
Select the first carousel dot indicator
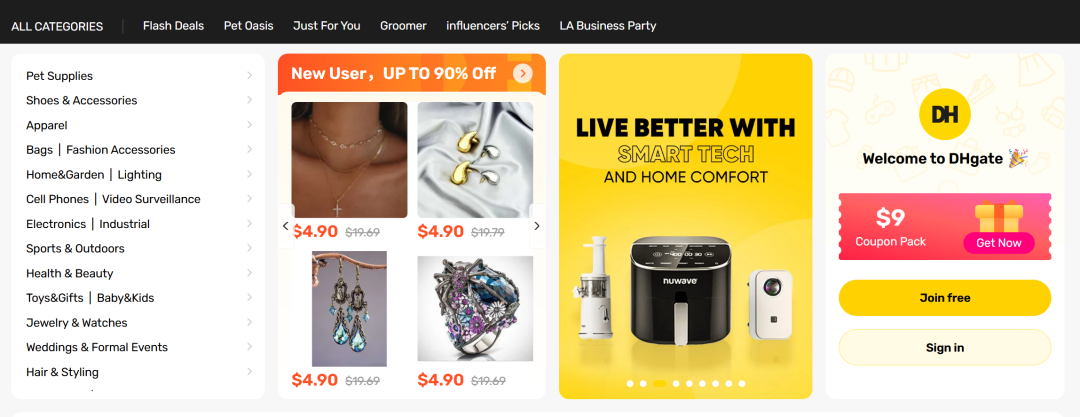pyautogui.click(x=630, y=383)
